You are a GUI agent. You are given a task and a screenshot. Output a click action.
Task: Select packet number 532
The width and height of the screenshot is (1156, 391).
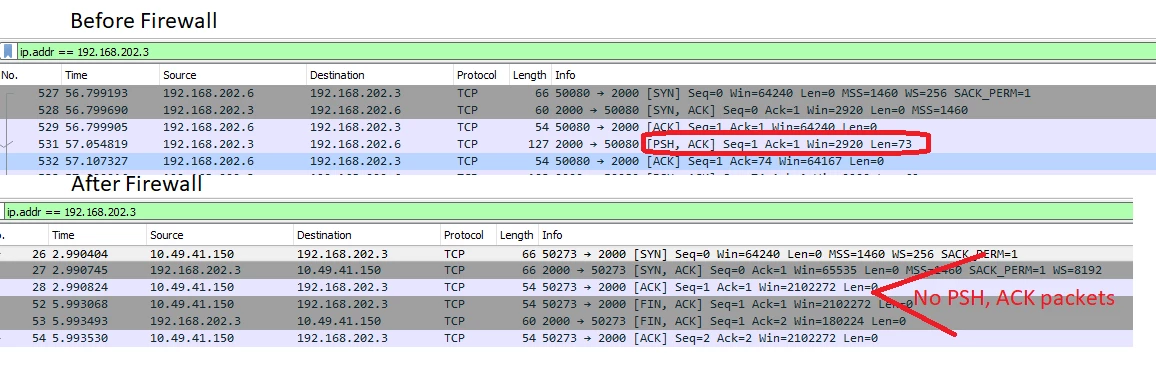pyautogui.click(x=578, y=161)
